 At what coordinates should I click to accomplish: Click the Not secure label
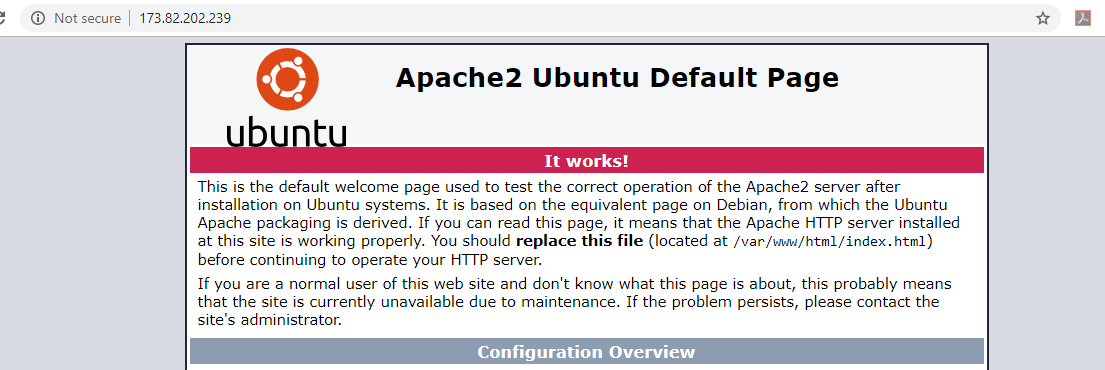pos(87,18)
